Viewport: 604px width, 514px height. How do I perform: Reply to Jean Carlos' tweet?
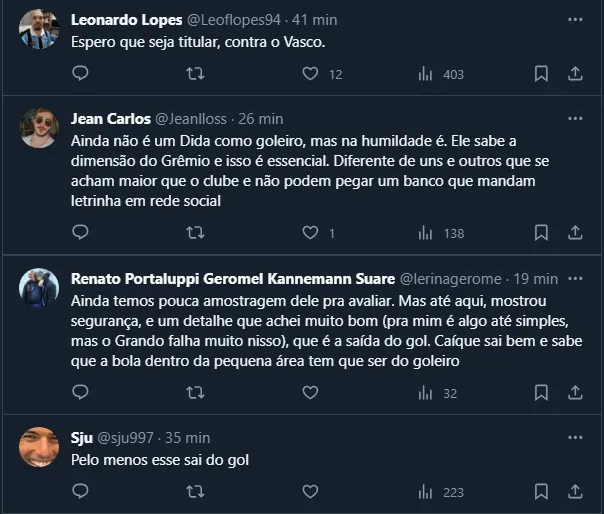point(81,232)
